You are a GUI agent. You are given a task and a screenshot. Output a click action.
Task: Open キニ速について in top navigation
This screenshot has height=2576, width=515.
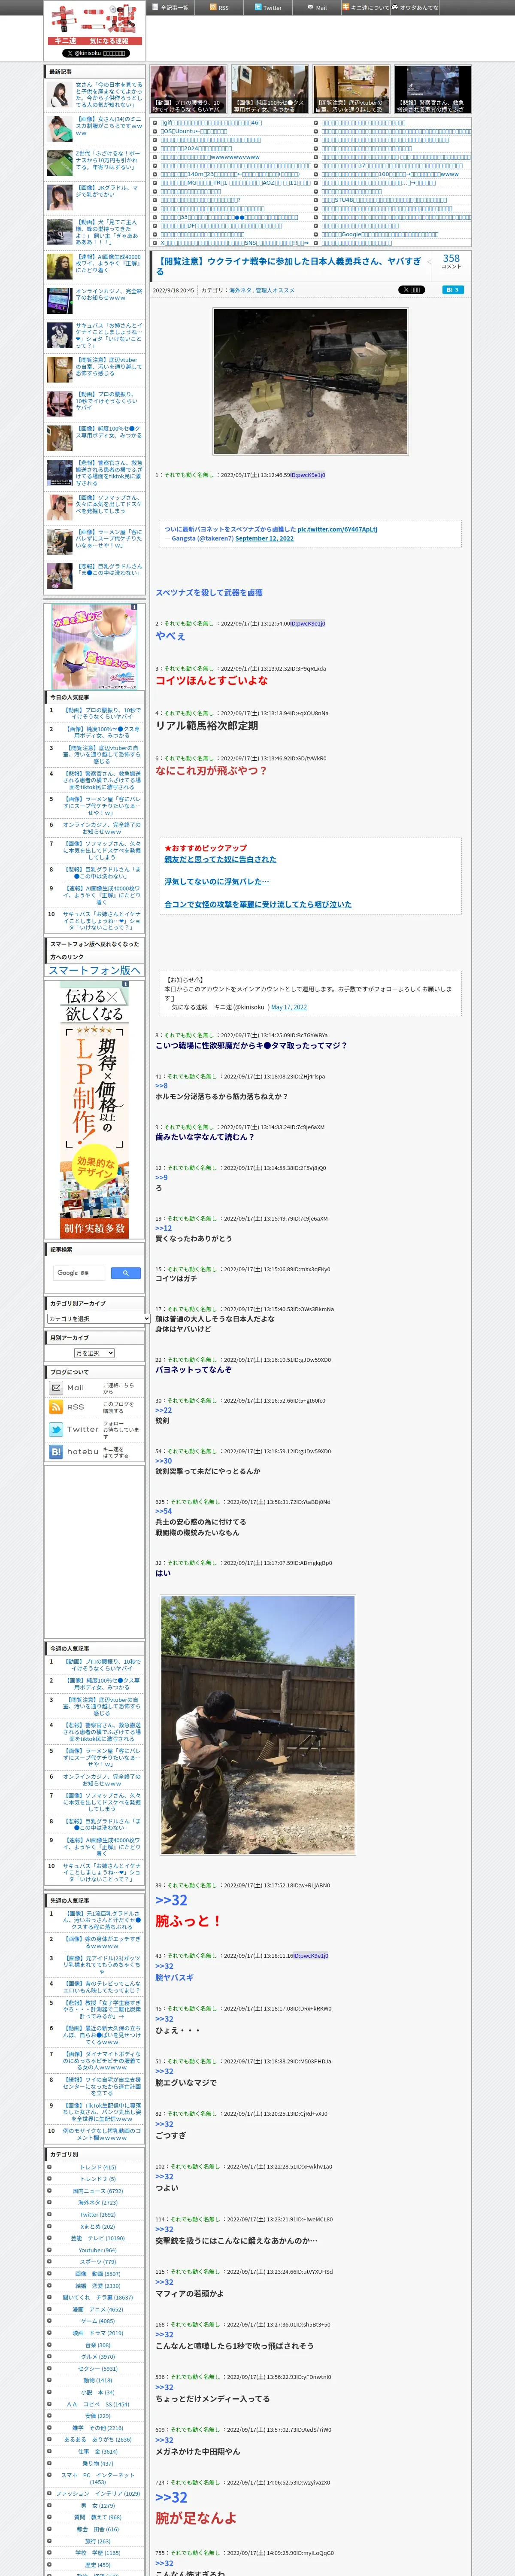(366, 7)
